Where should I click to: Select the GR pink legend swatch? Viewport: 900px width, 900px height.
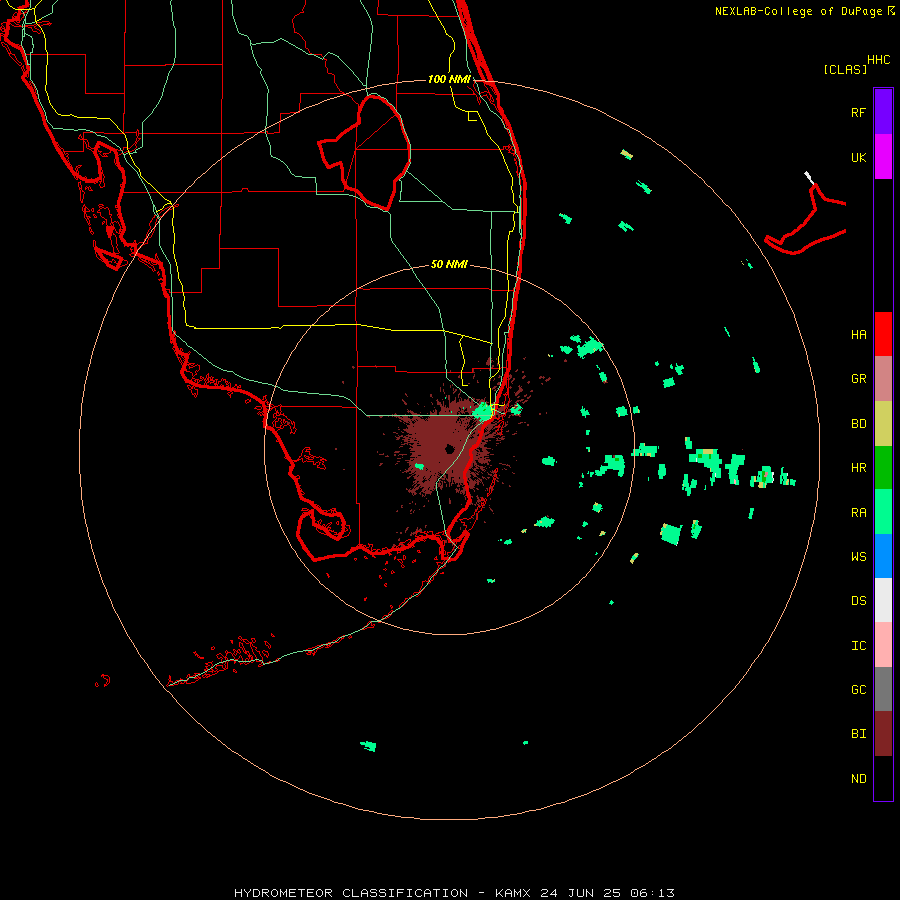pyautogui.click(x=883, y=379)
